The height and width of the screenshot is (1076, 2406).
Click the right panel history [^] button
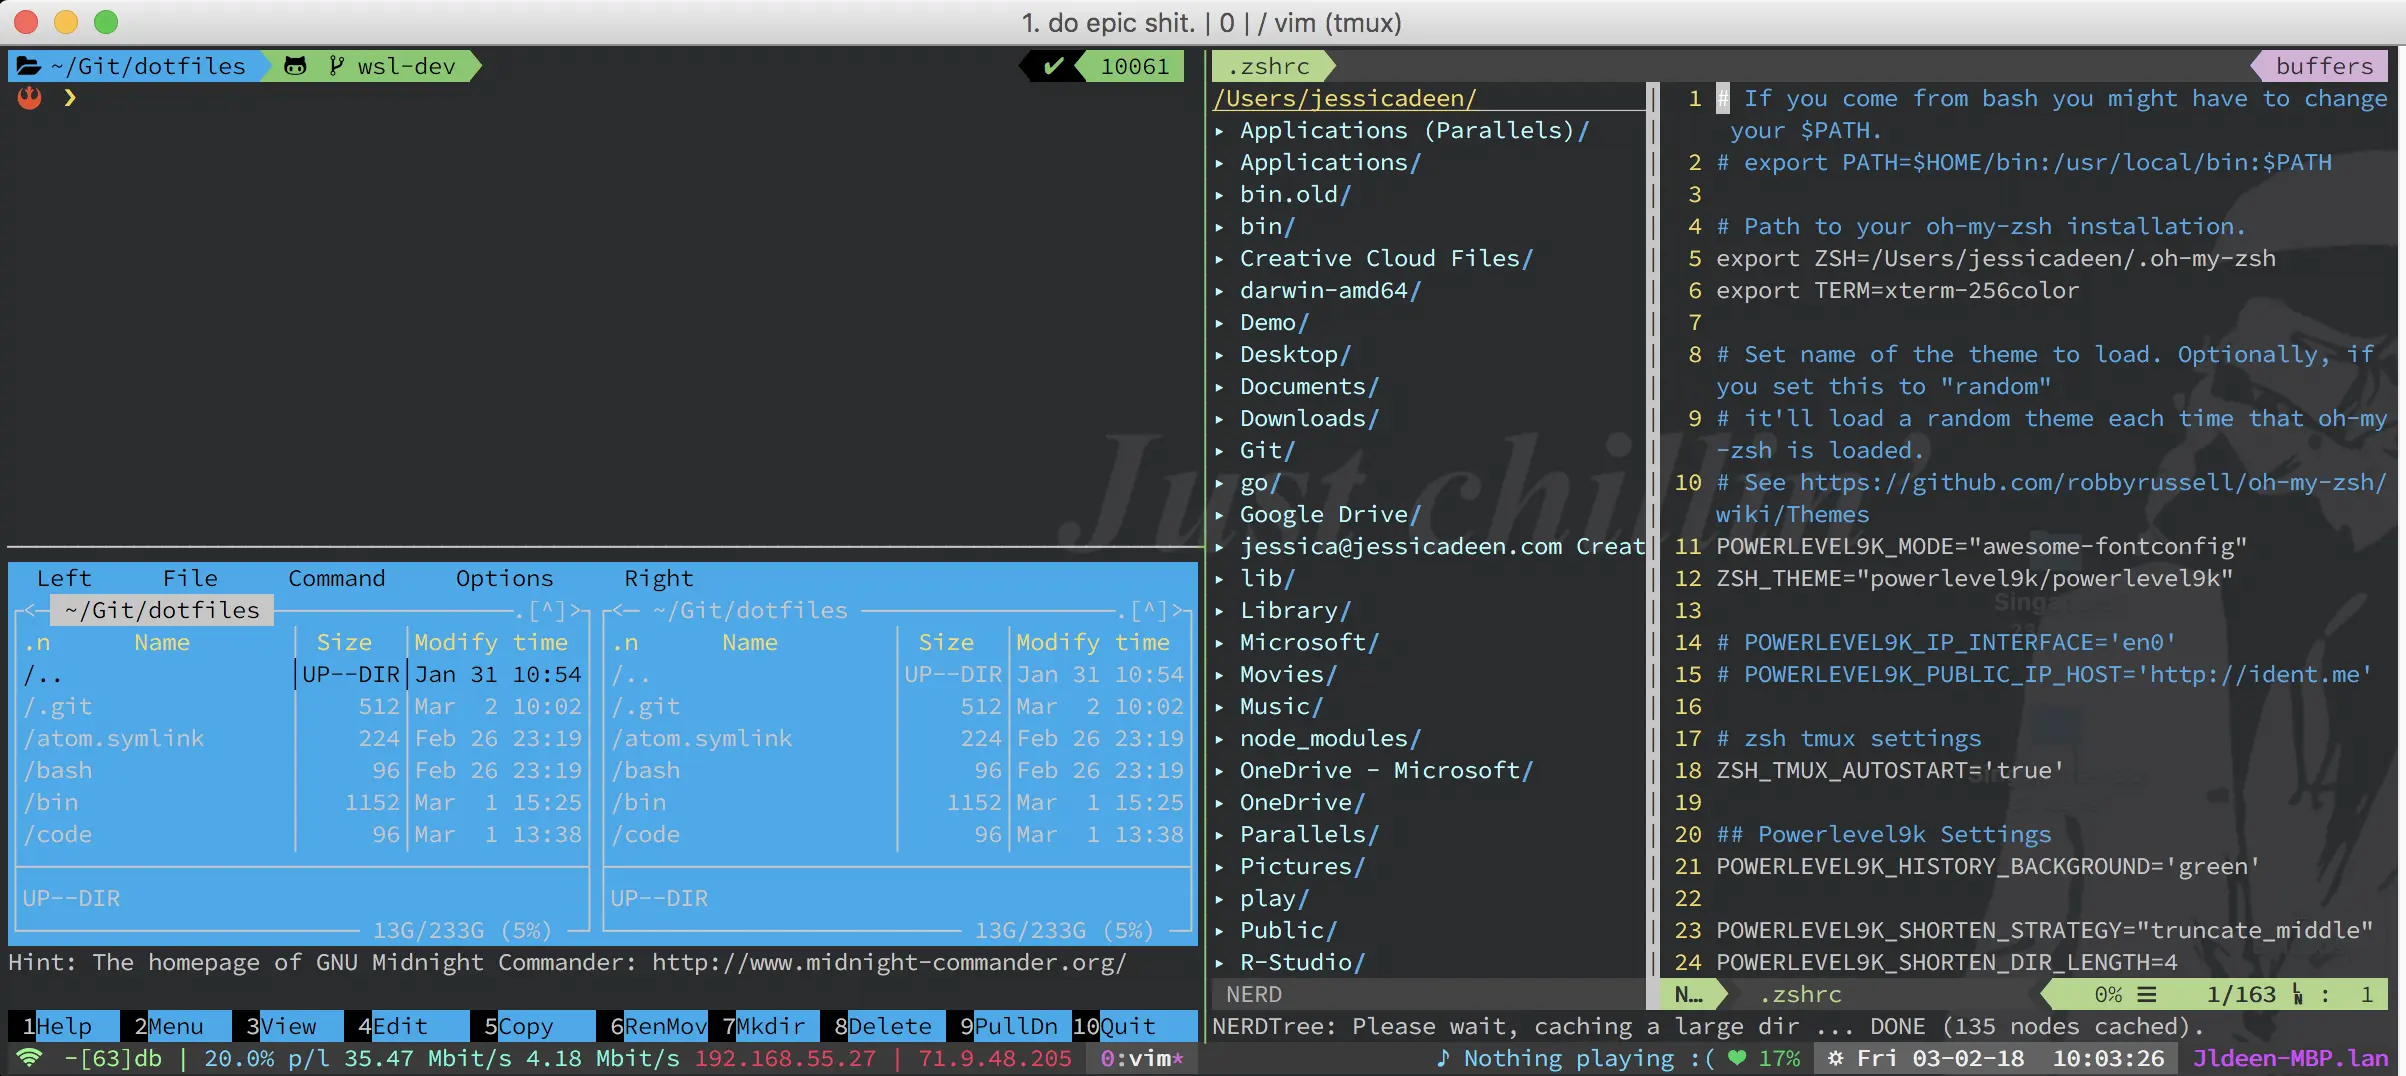tap(1149, 610)
